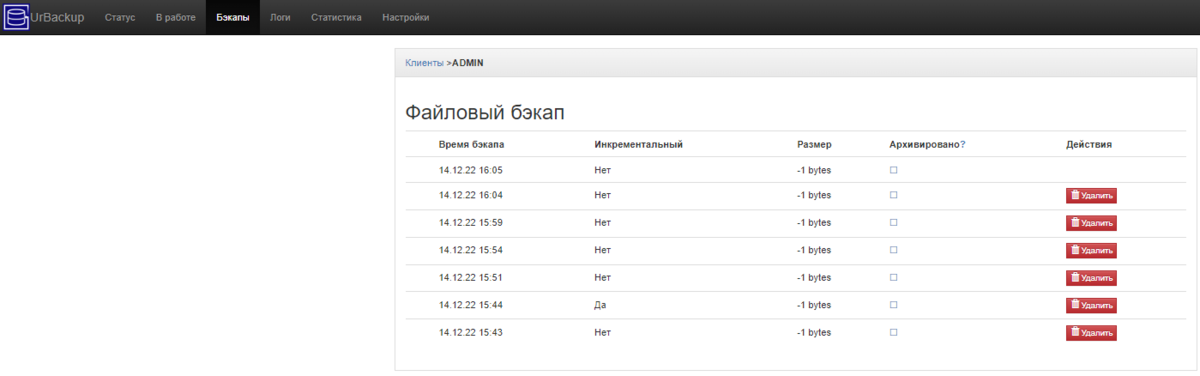The image size is (1200, 376).
Task: Open backup from 14.12.22 16:04
Action: point(471,195)
